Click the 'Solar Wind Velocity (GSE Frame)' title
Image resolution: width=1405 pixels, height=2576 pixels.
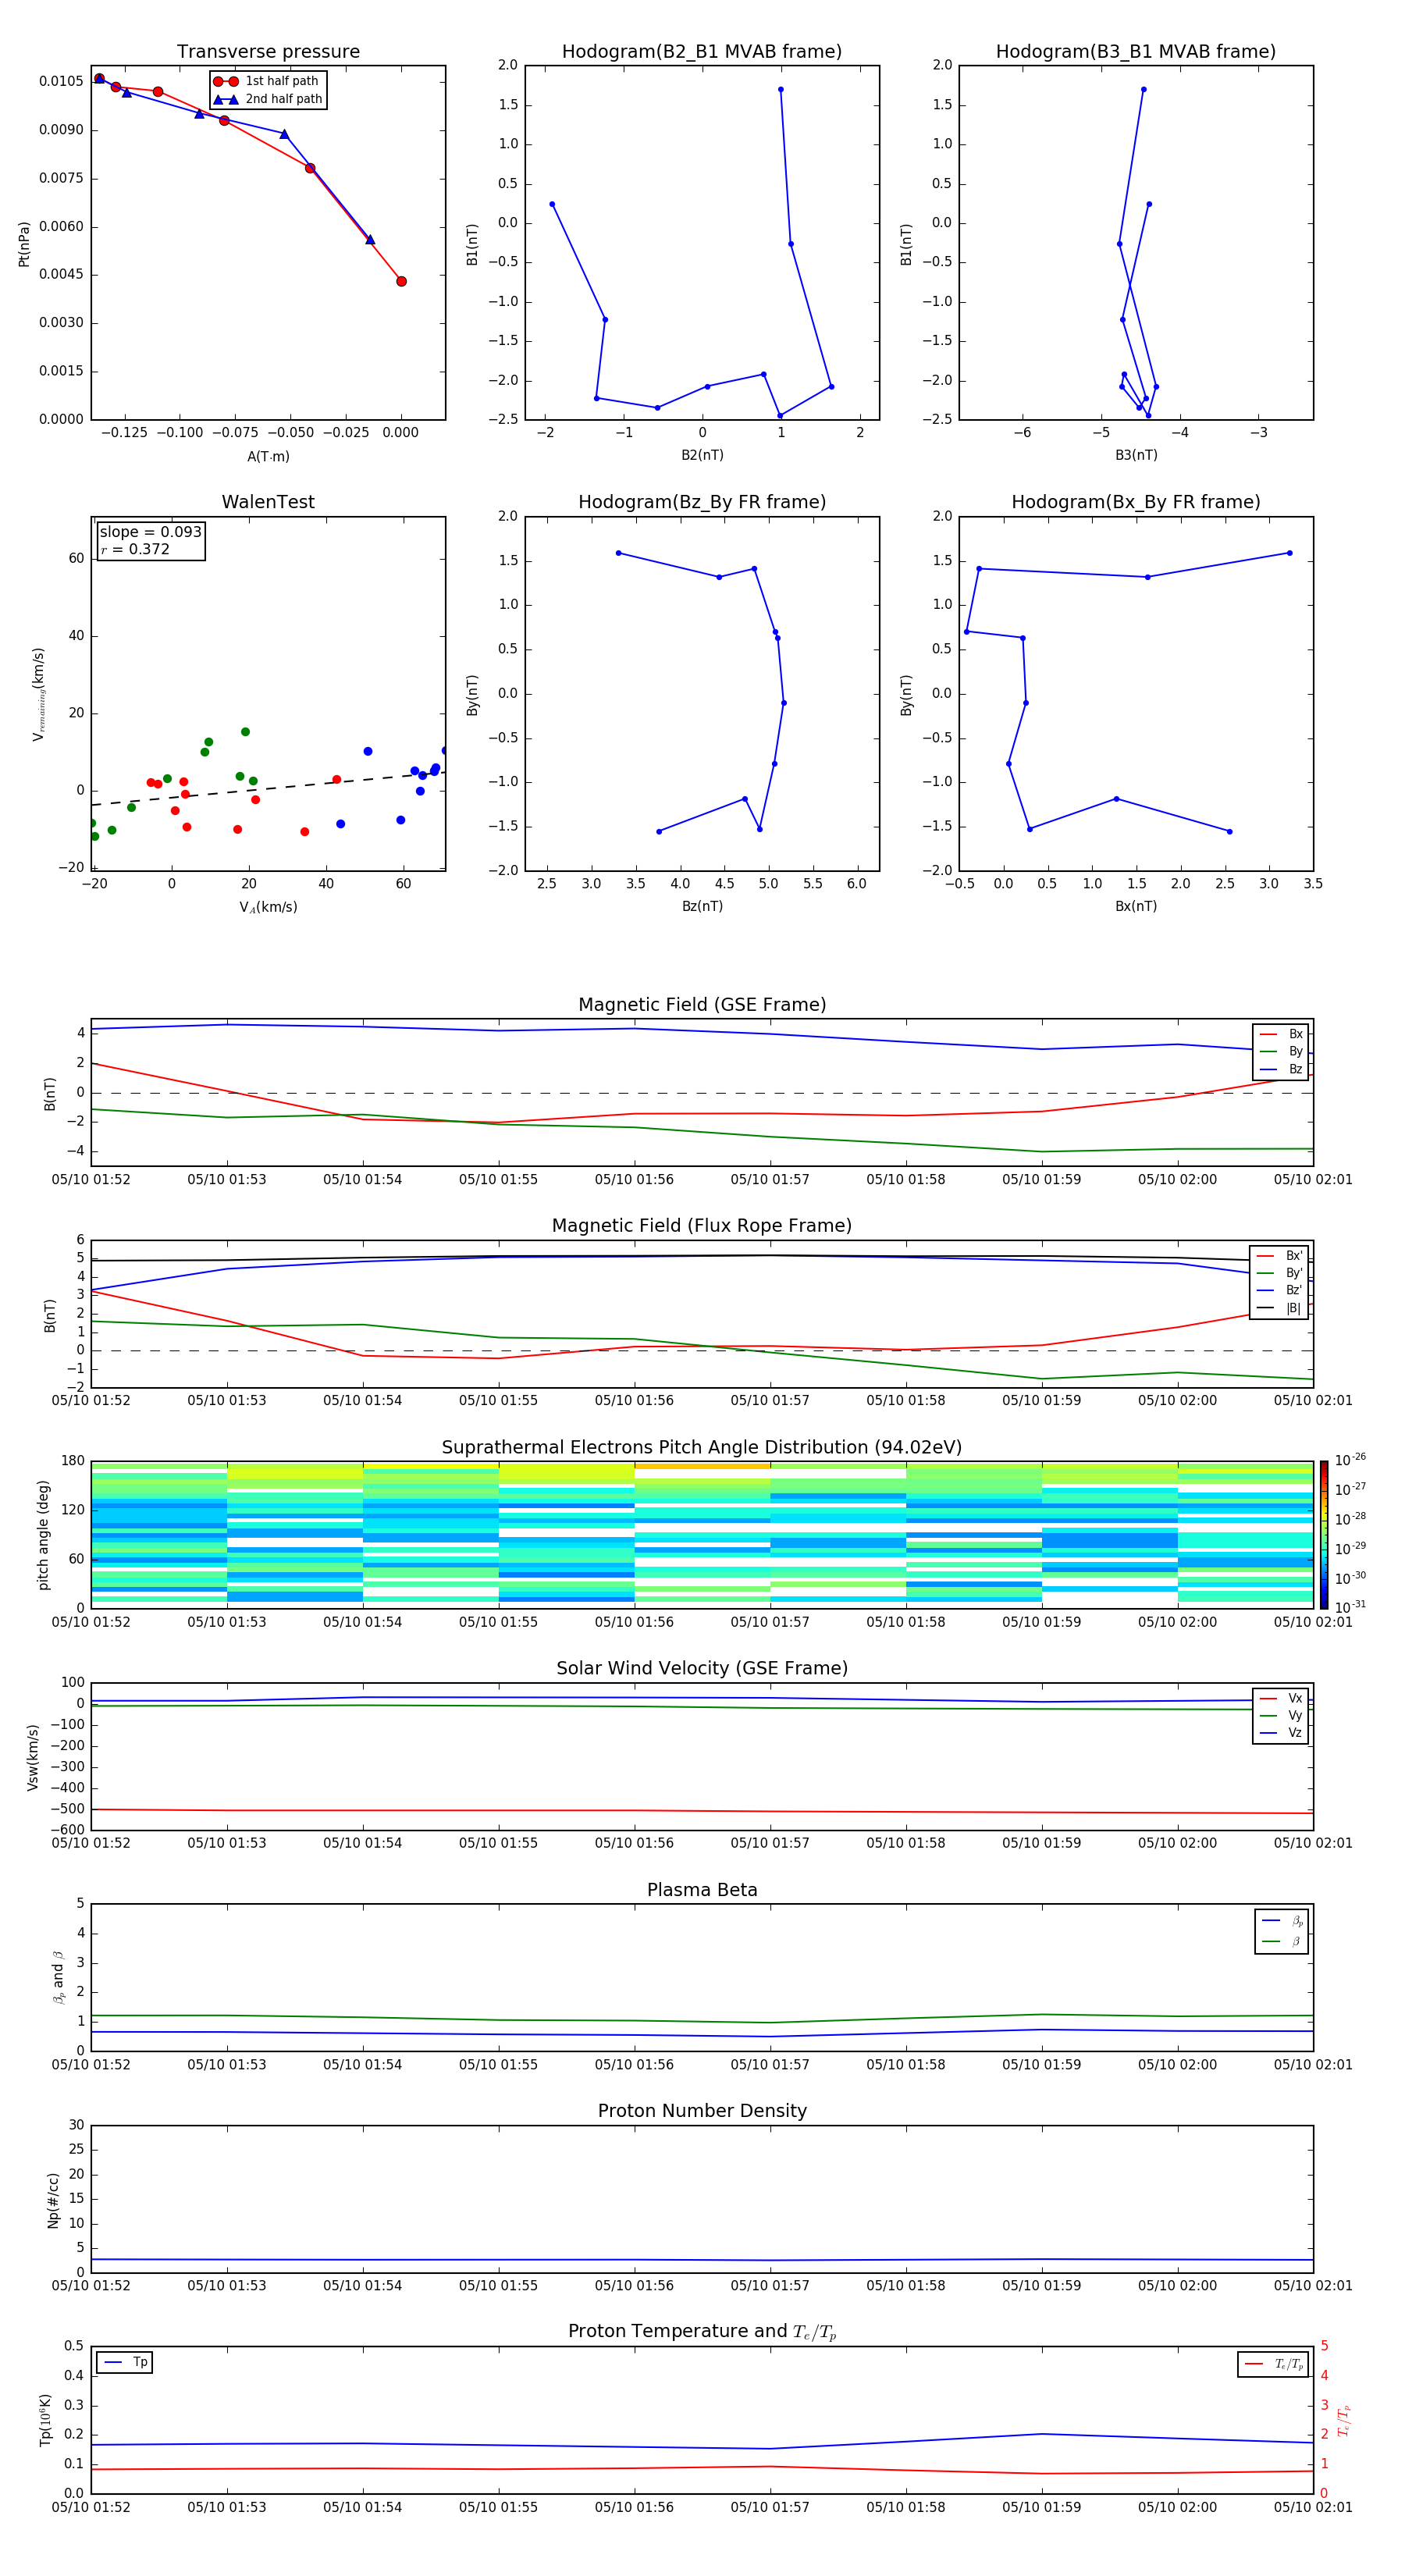[702, 1668]
